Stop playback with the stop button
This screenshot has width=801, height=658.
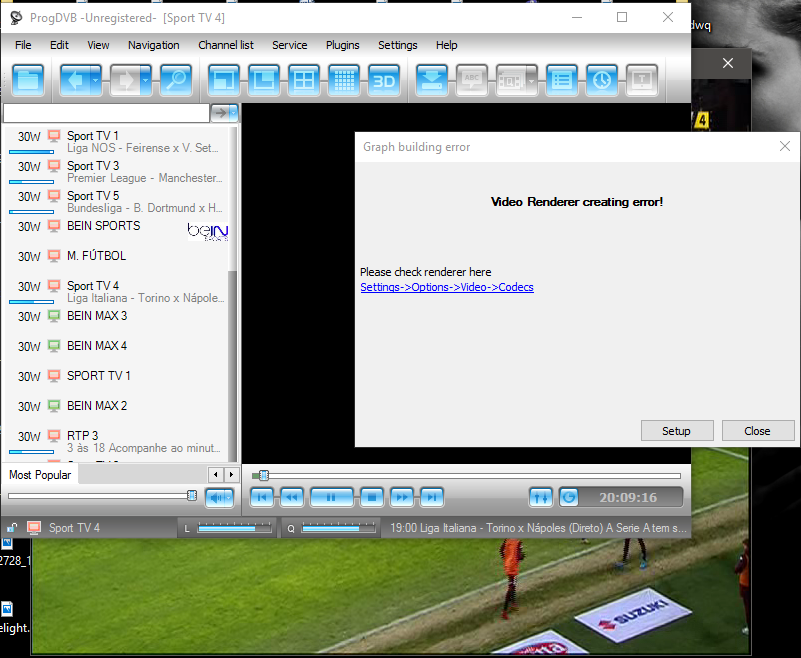(x=372, y=497)
